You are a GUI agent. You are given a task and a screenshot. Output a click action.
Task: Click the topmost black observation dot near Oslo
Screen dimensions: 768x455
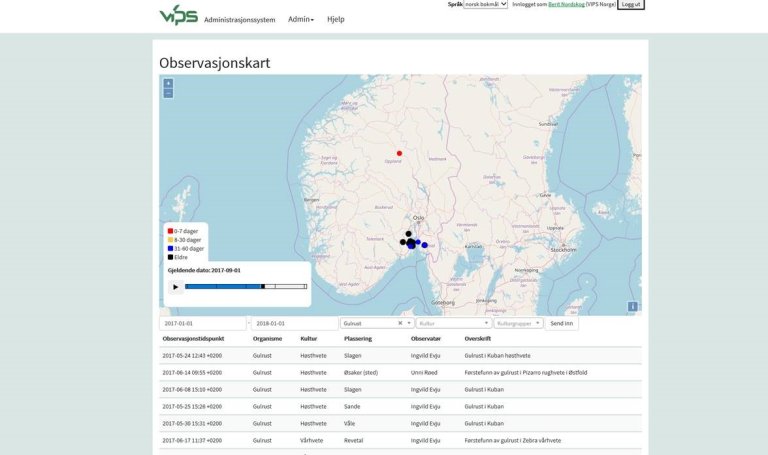click(408, 234)
